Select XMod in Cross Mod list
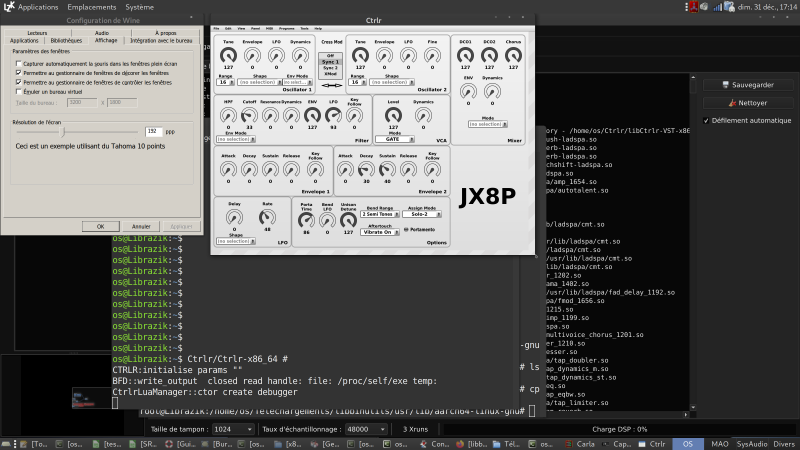Viewport: 800px width, 450px height. (x=331, y=74)
